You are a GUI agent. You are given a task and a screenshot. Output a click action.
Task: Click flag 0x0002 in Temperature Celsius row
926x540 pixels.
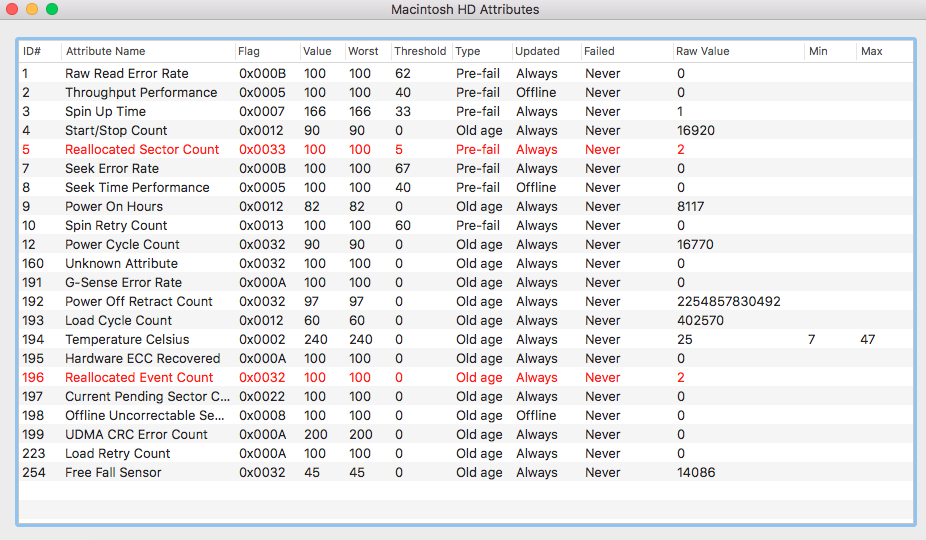[262, 339]
